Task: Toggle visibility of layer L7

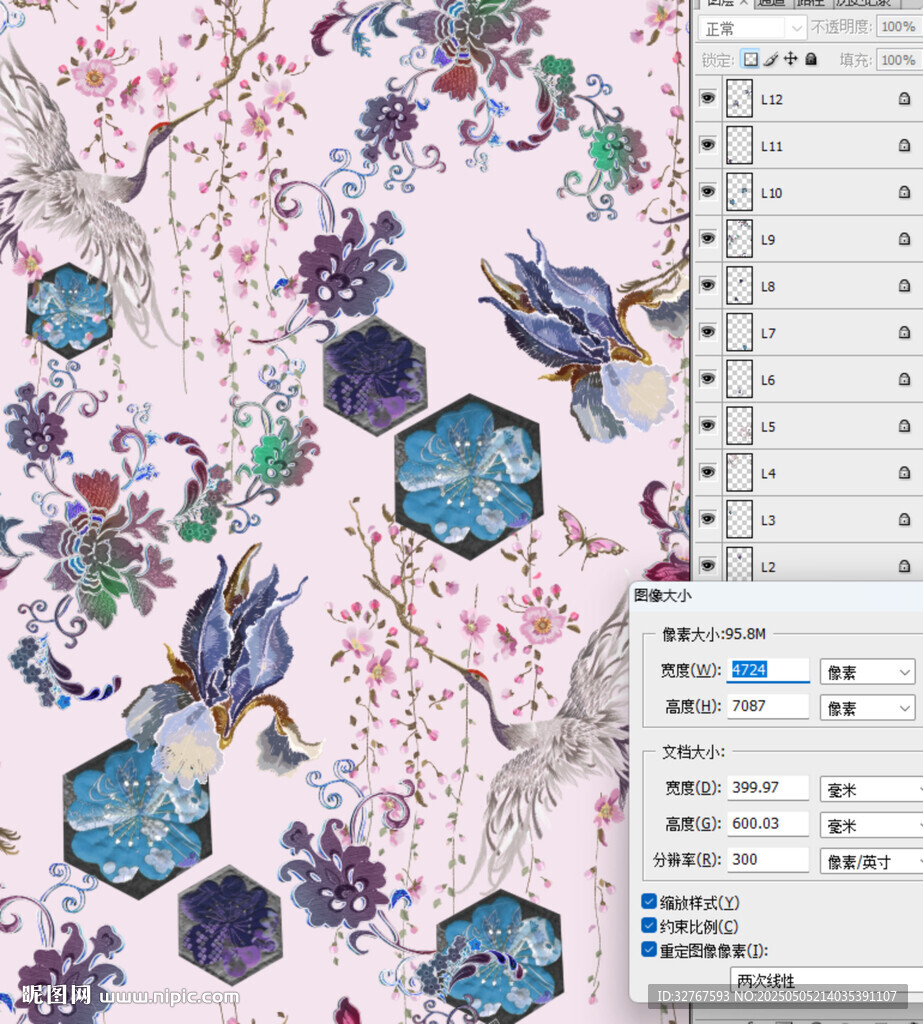Action: pyautogui.click(x=708, y=332)
